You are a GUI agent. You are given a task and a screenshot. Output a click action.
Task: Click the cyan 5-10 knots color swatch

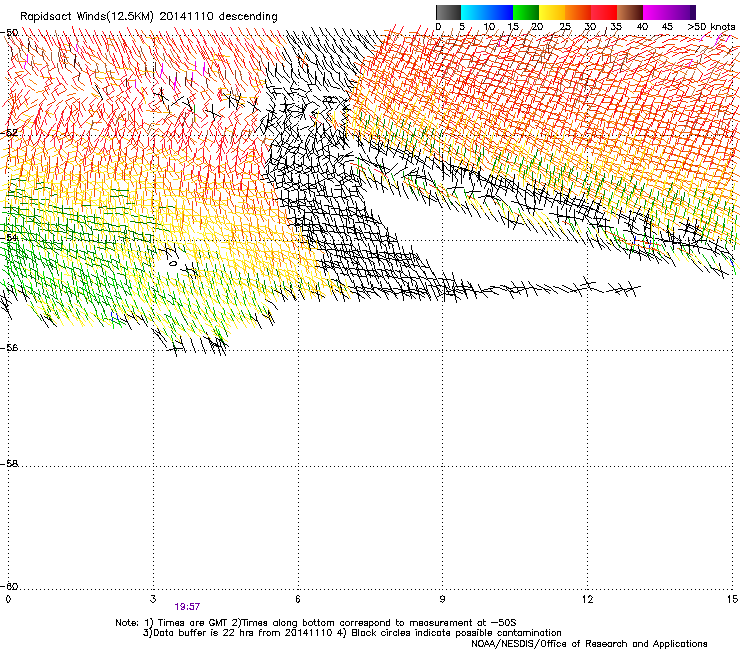tap(474, 12)
